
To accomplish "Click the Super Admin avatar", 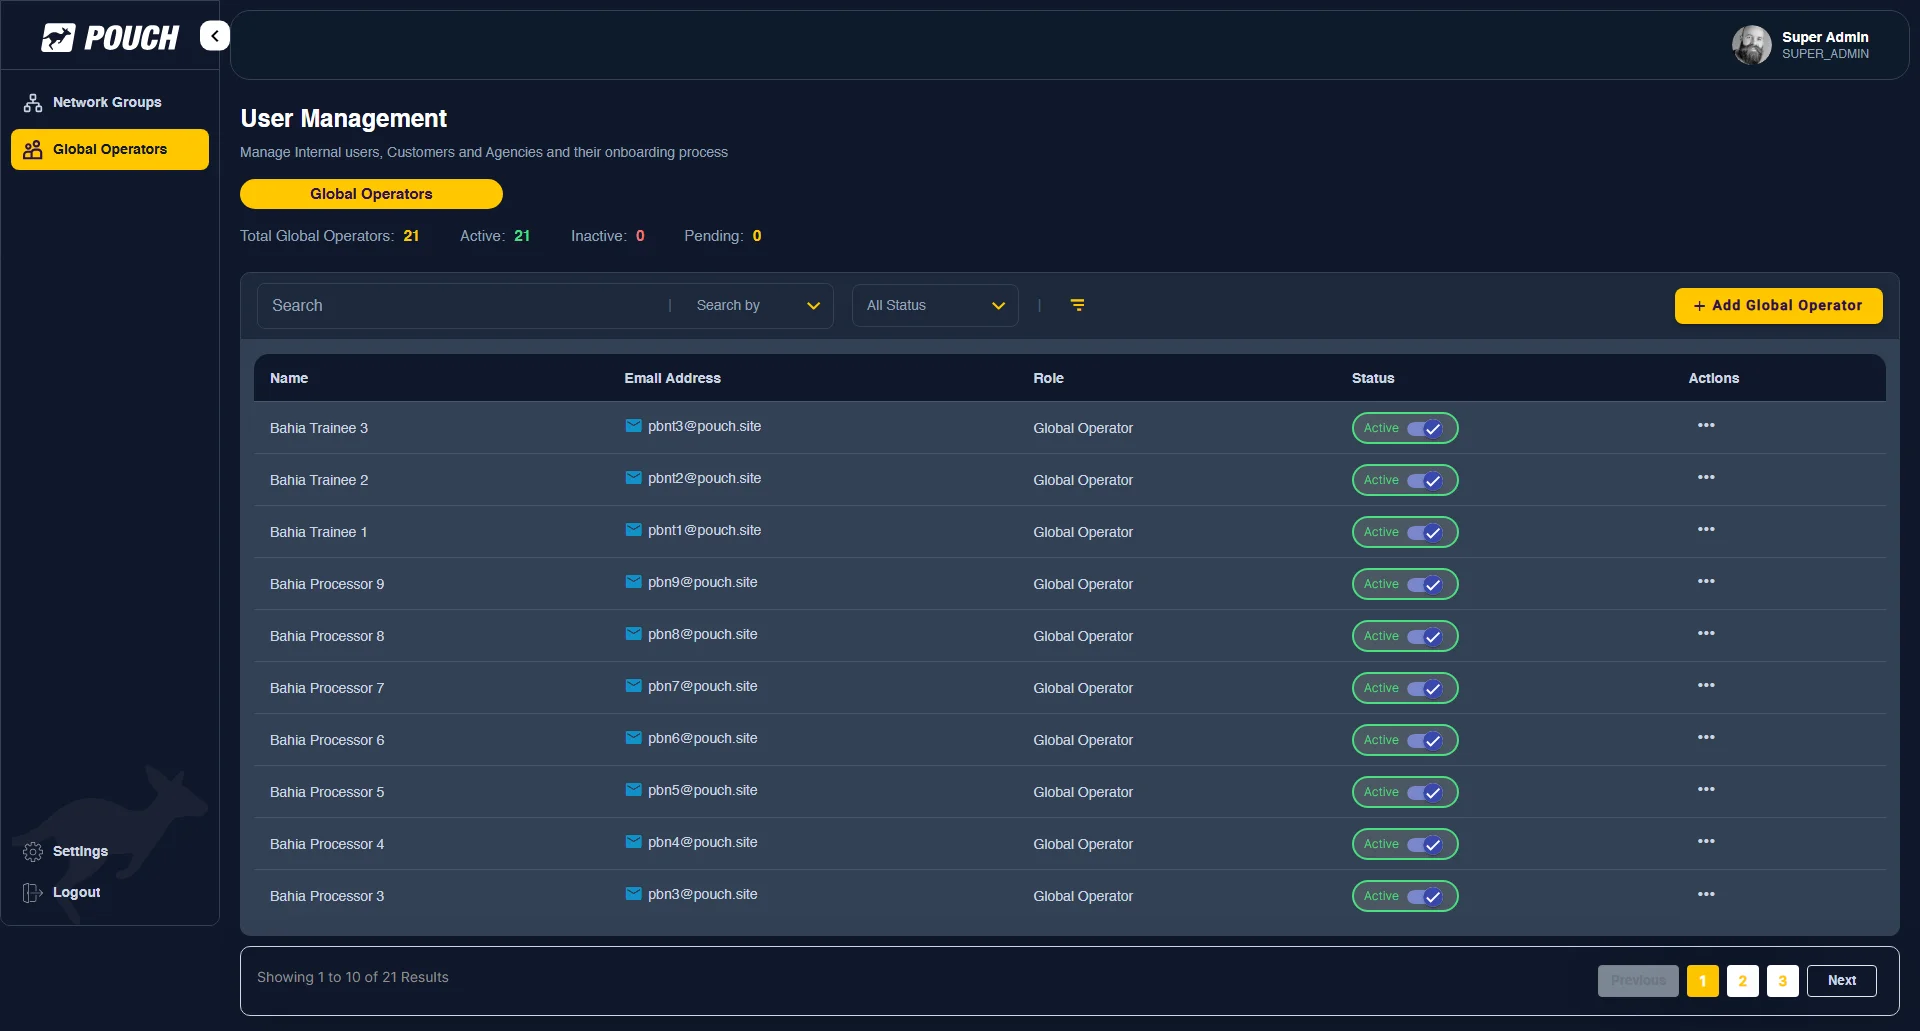I will (x=1752, y=45).
